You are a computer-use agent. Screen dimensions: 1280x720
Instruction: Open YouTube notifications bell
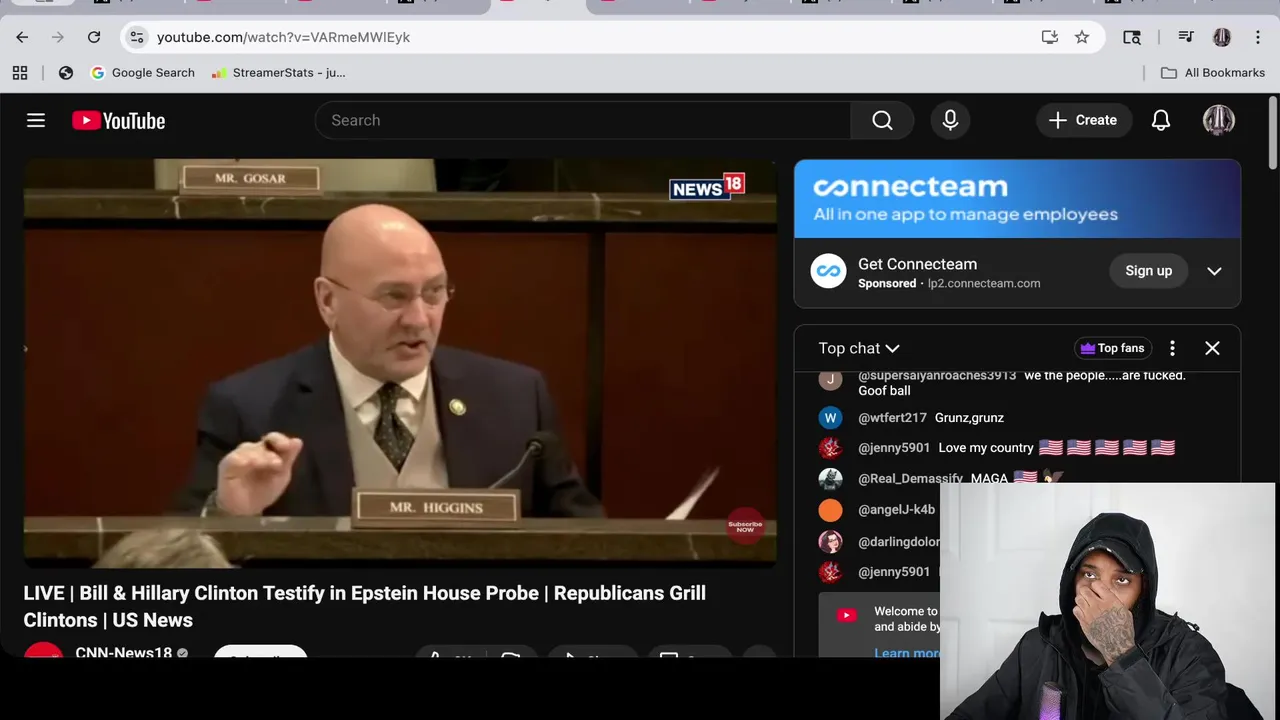[1161, 120]
